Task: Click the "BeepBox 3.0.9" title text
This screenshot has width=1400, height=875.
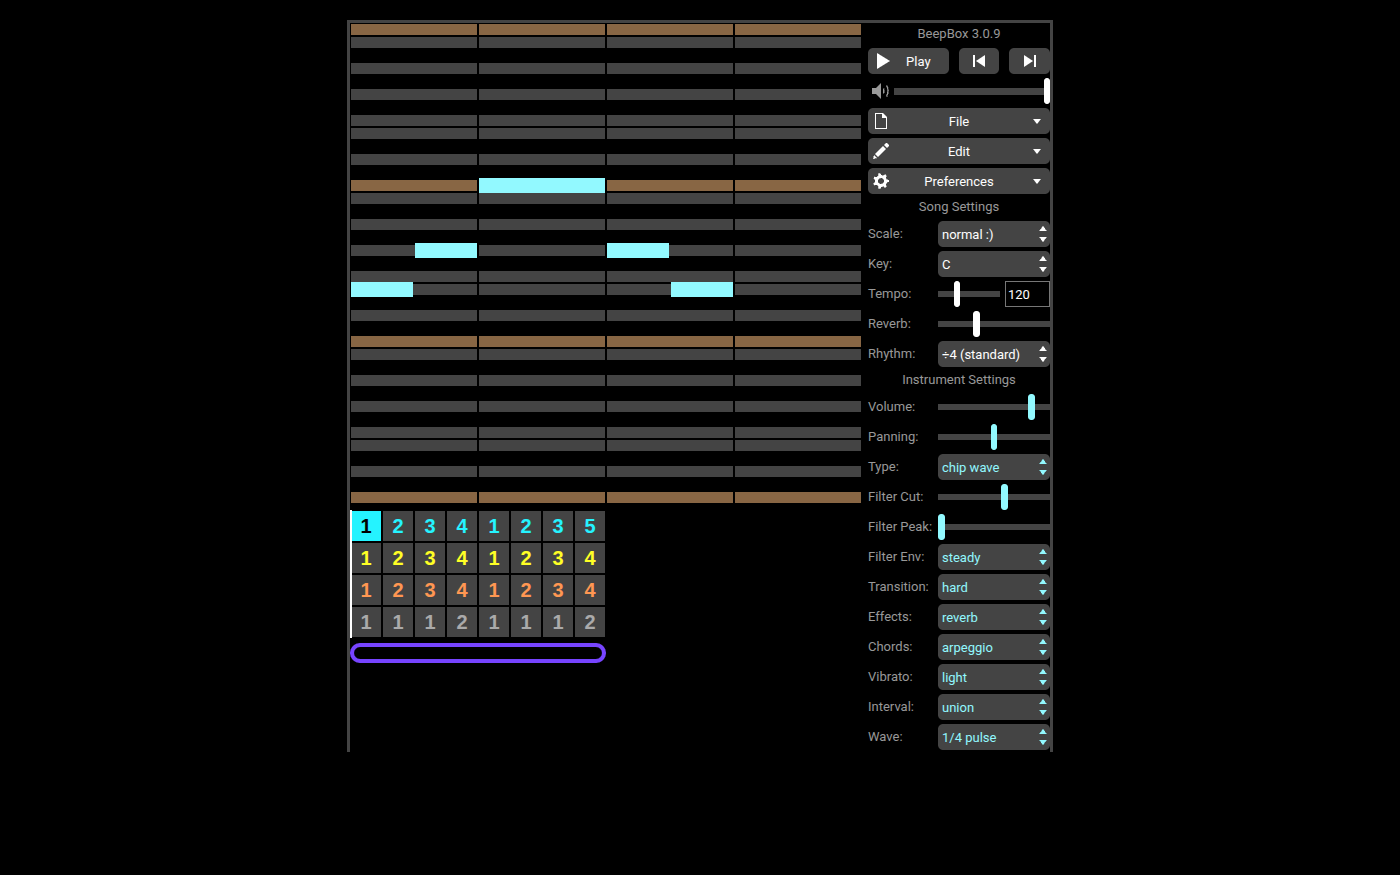Action: click(959, 34)
